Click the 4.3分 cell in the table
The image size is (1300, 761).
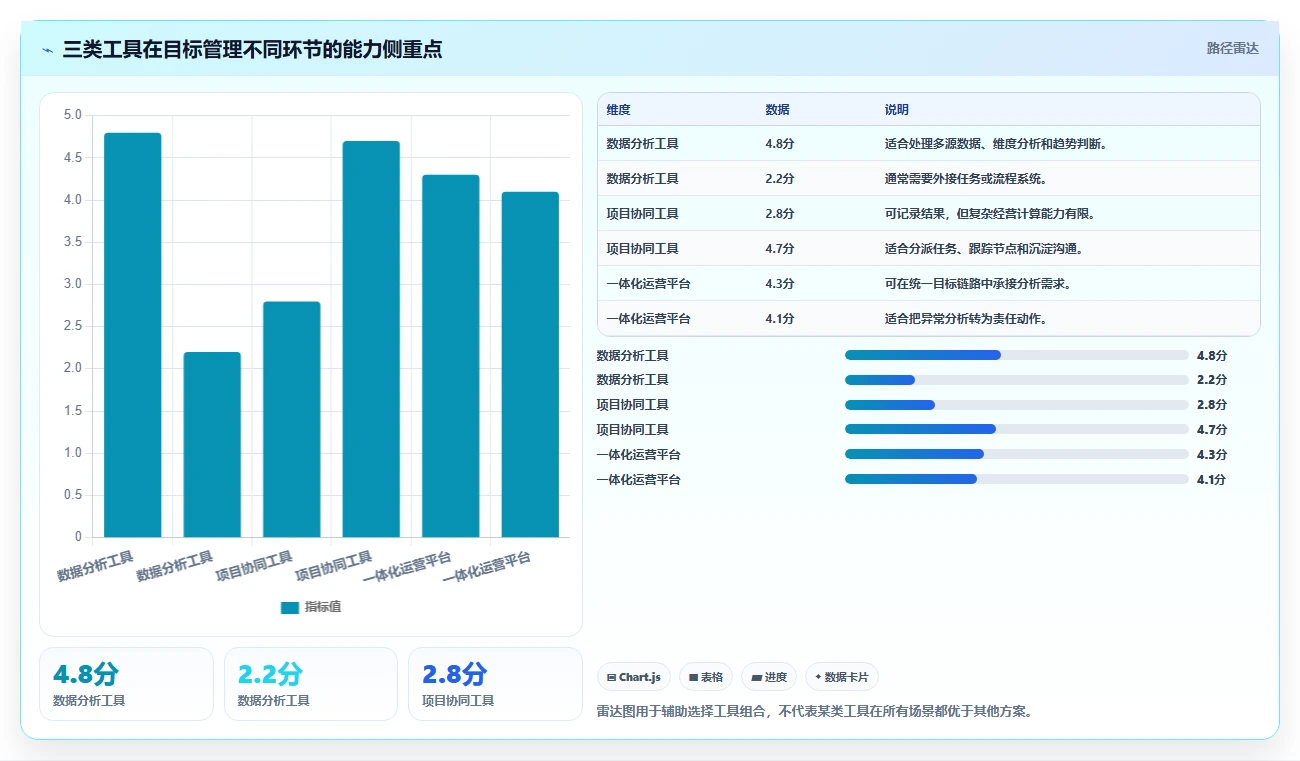pyautogui.click(x=780, y=284)
